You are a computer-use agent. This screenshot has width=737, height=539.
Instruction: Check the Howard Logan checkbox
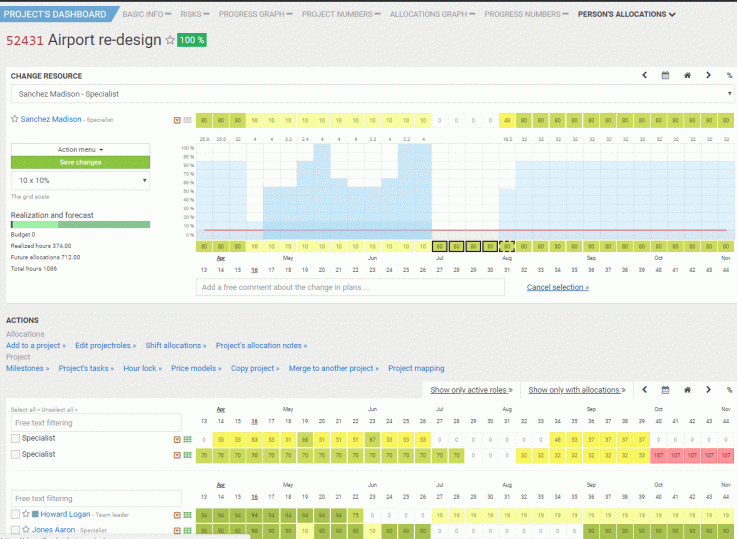coord(15,514)
